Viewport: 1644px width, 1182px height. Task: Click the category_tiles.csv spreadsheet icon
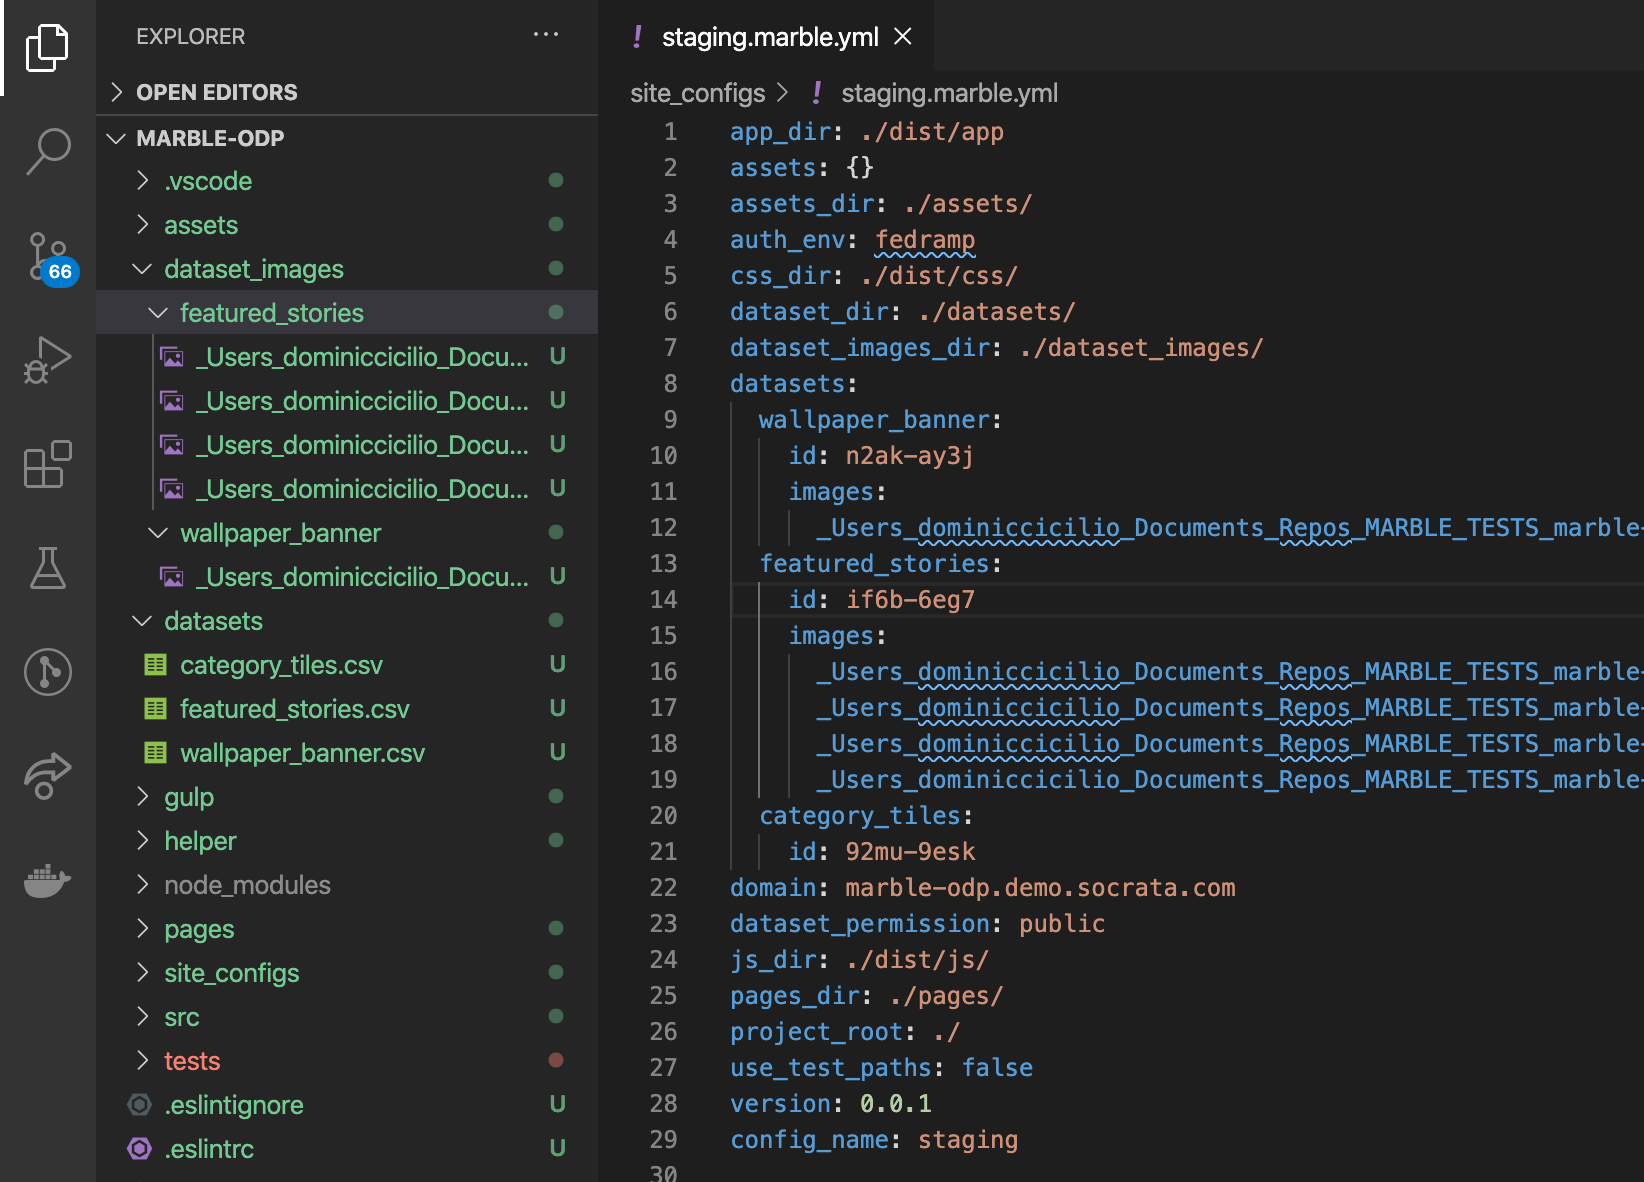coord(155,665)
